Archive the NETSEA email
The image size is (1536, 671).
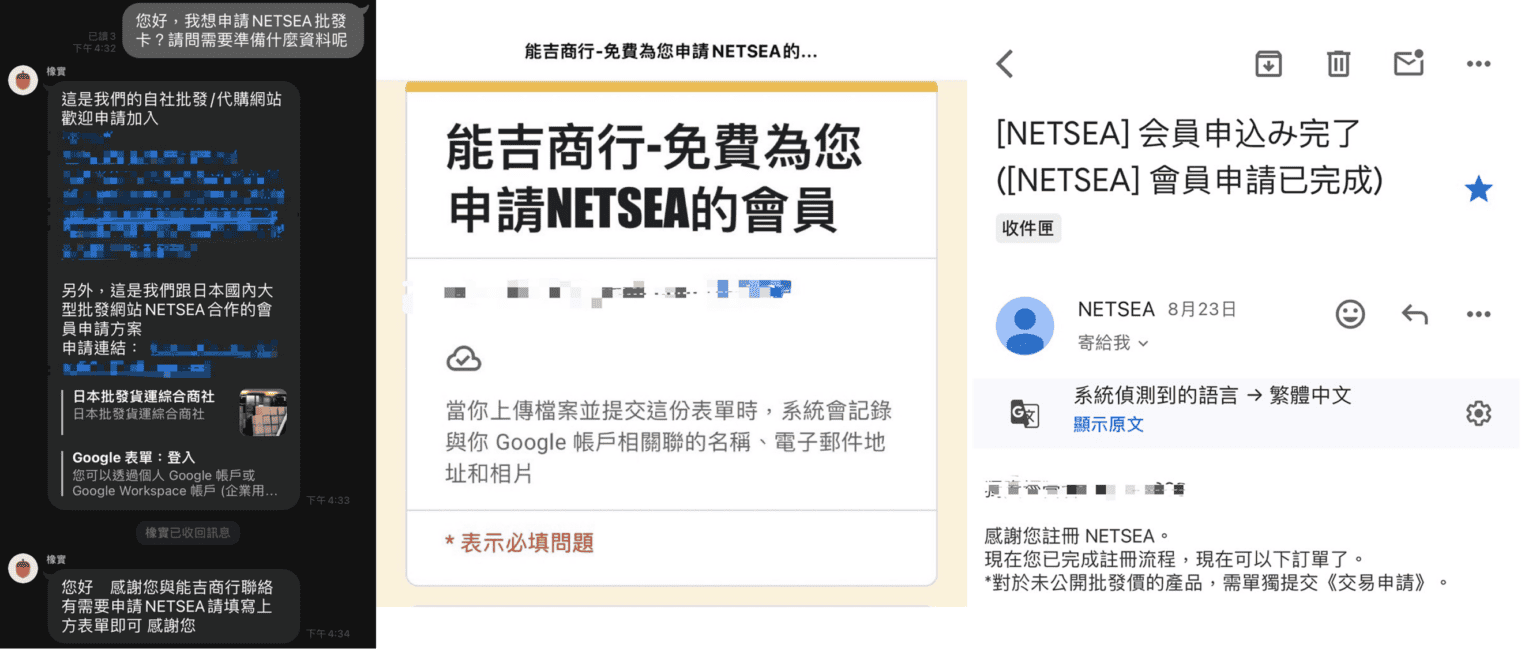1268,63
